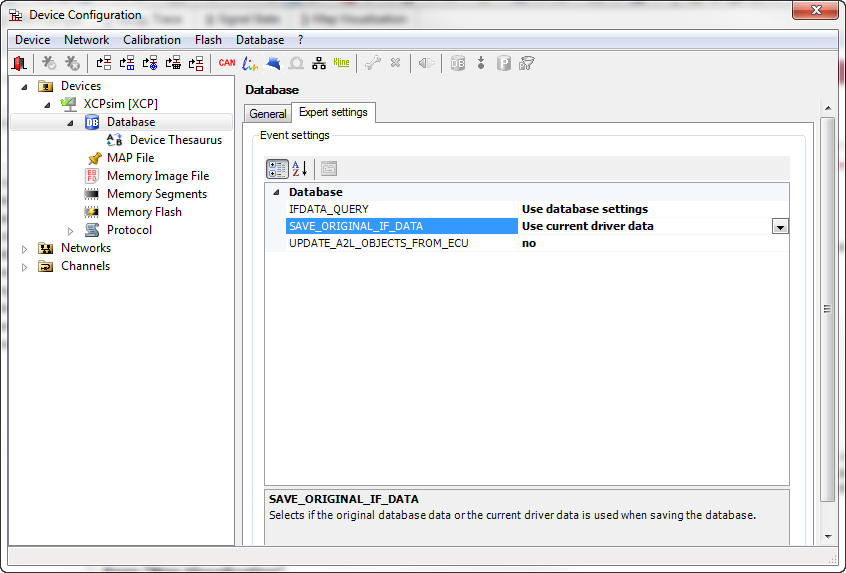Screen dimensions: 846x573
Task: Click the Kline toolbar icon
Action: [341, 63]
